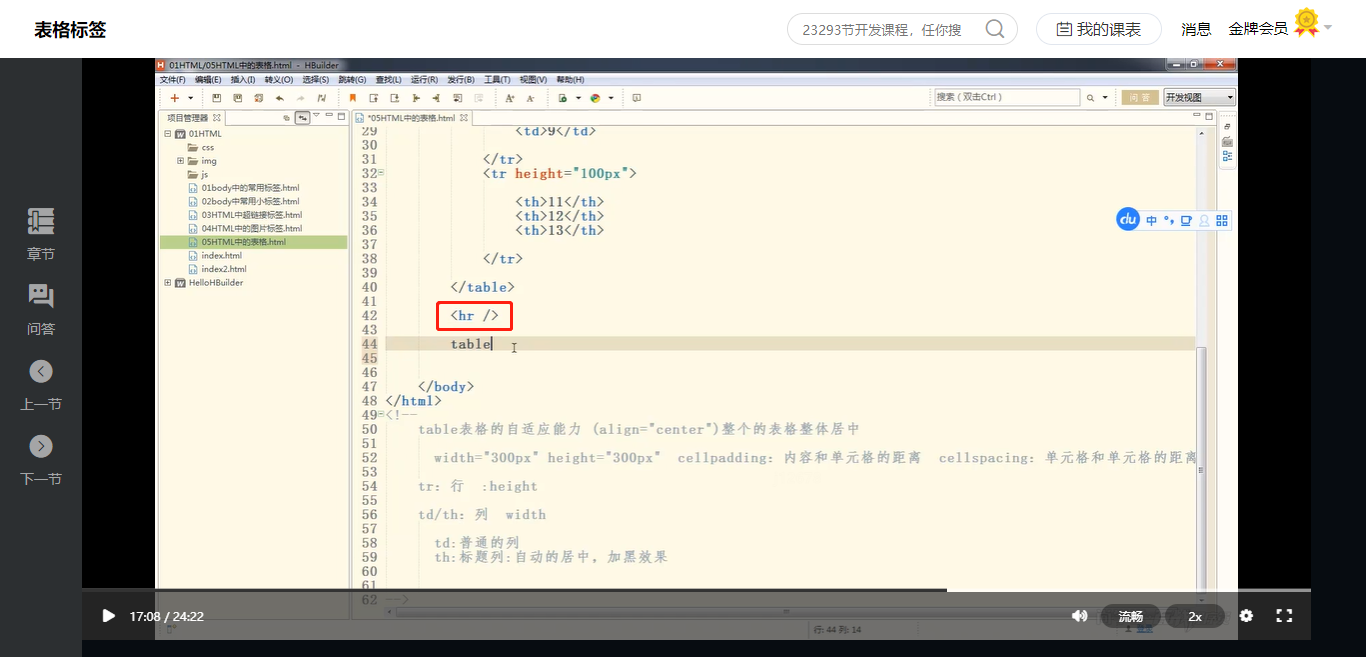1366x657 pixels.
Task: Collapse the 01HTML project node
Action: [167, 134]
